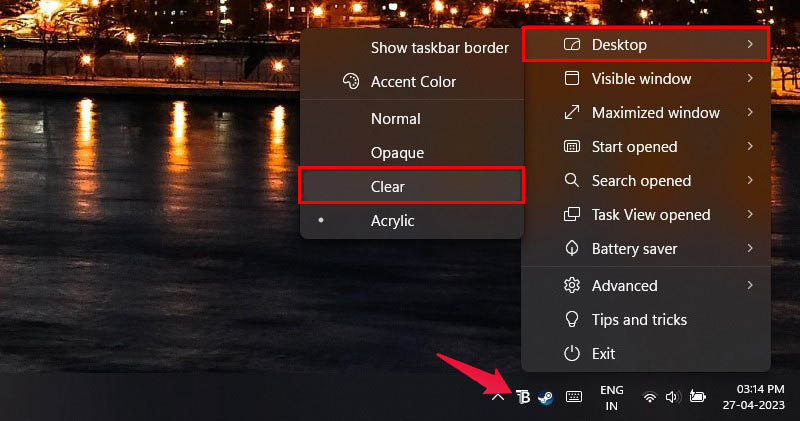Expand the Battery saver submenu arrow
Viewport: 800px width, 421px height.
(x=750, y=248)
